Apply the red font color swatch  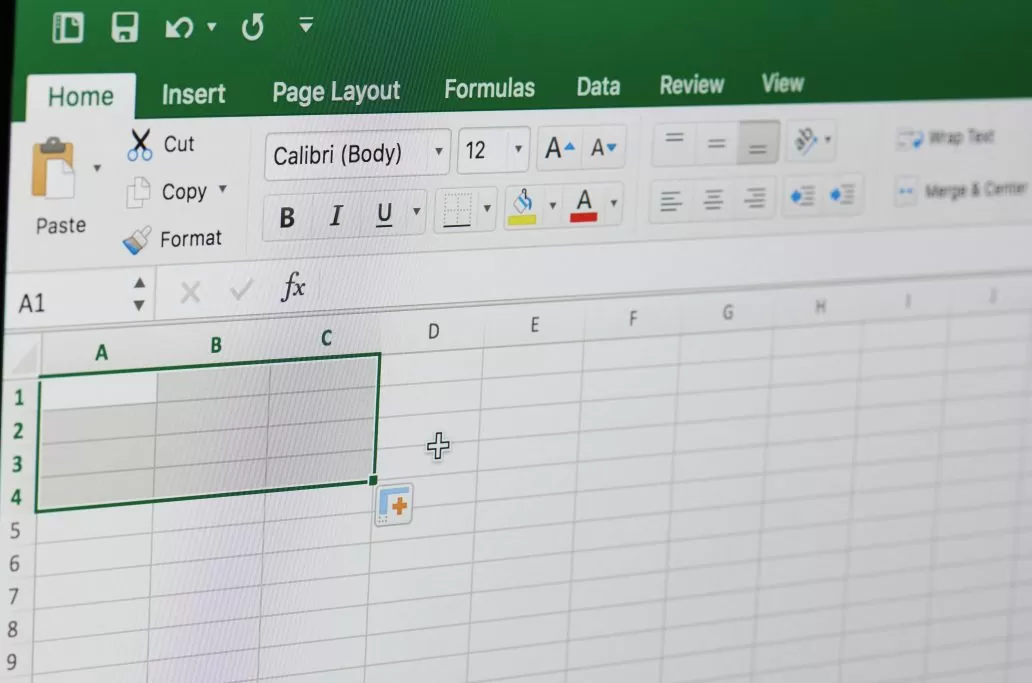584,204
